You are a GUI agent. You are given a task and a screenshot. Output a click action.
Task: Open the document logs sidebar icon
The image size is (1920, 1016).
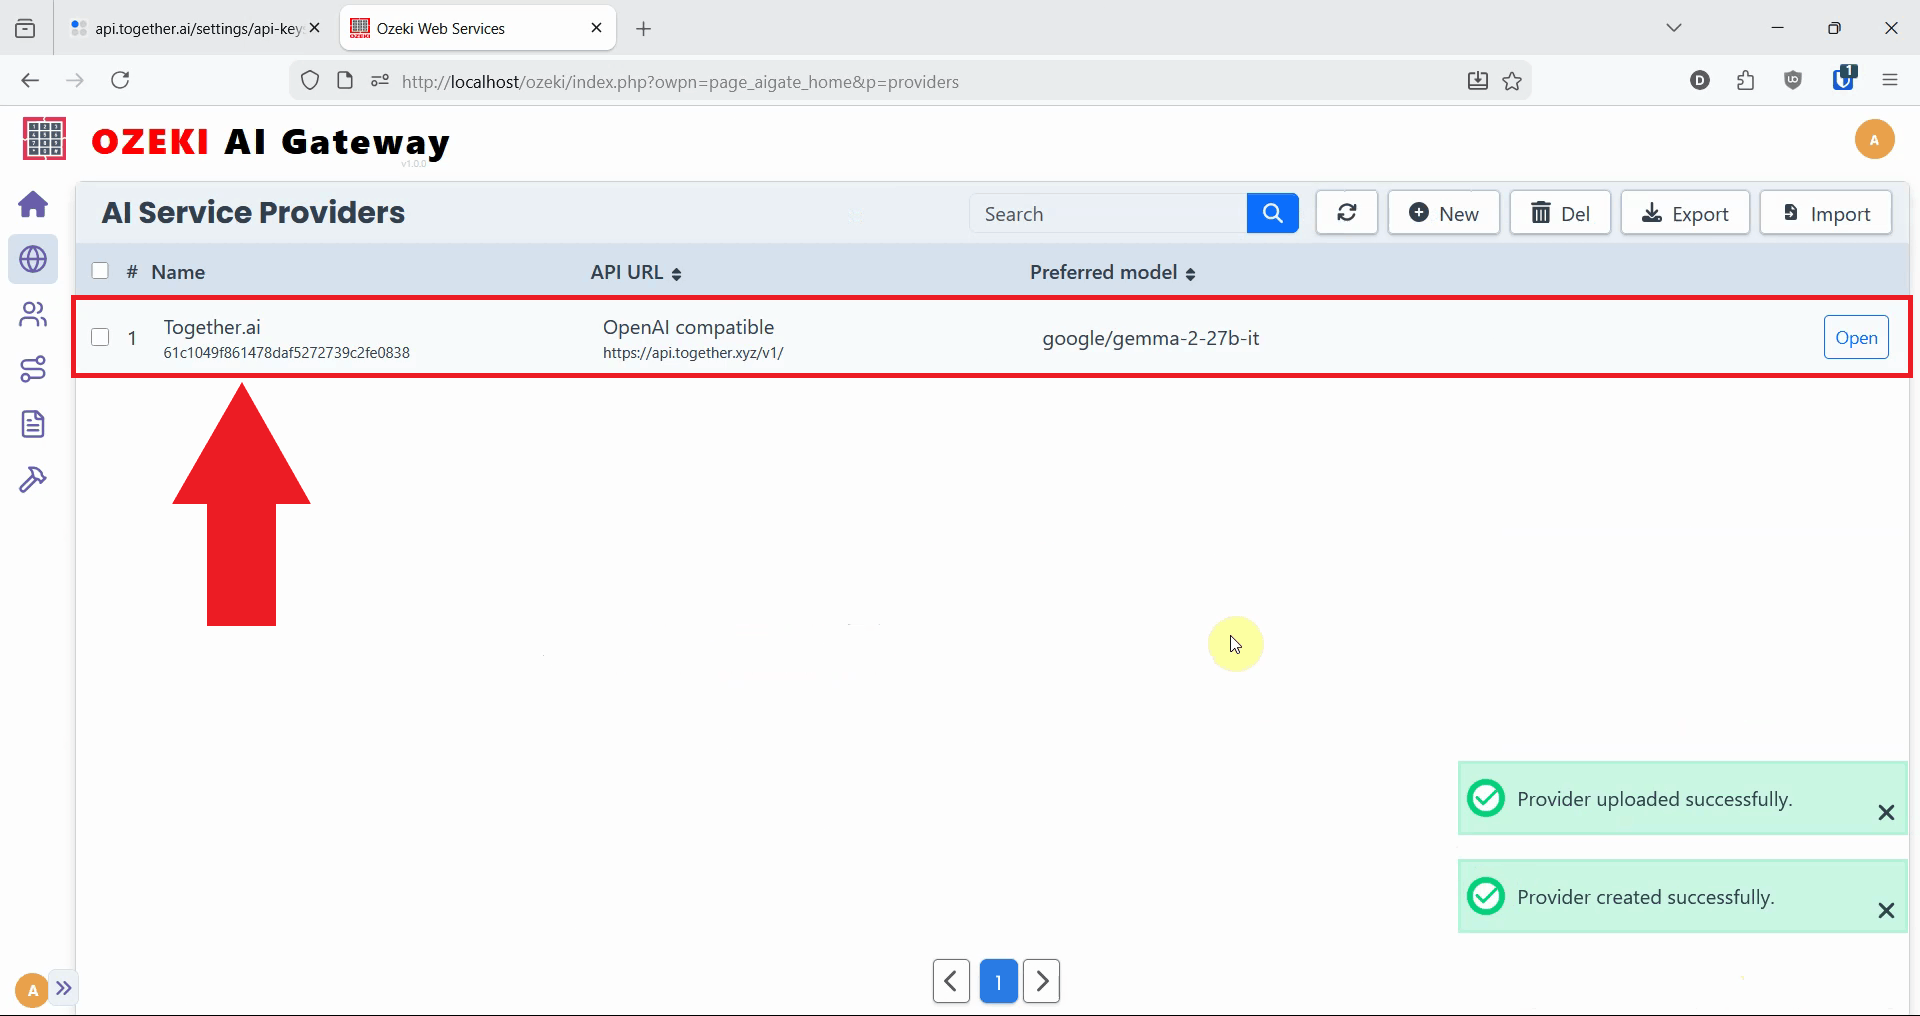pos(33,424)
